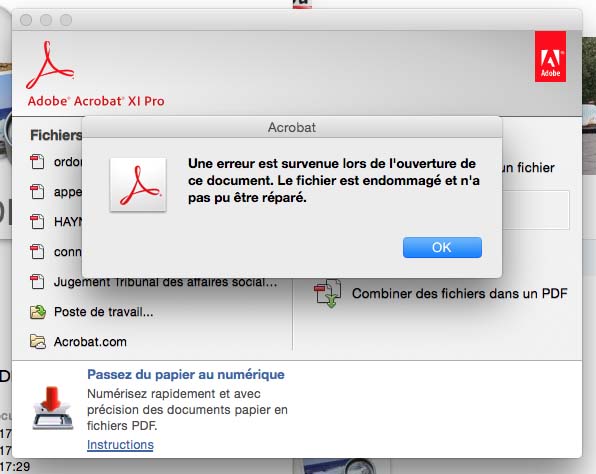Open the Instructions link
The image size is (596, 474).
120,444
